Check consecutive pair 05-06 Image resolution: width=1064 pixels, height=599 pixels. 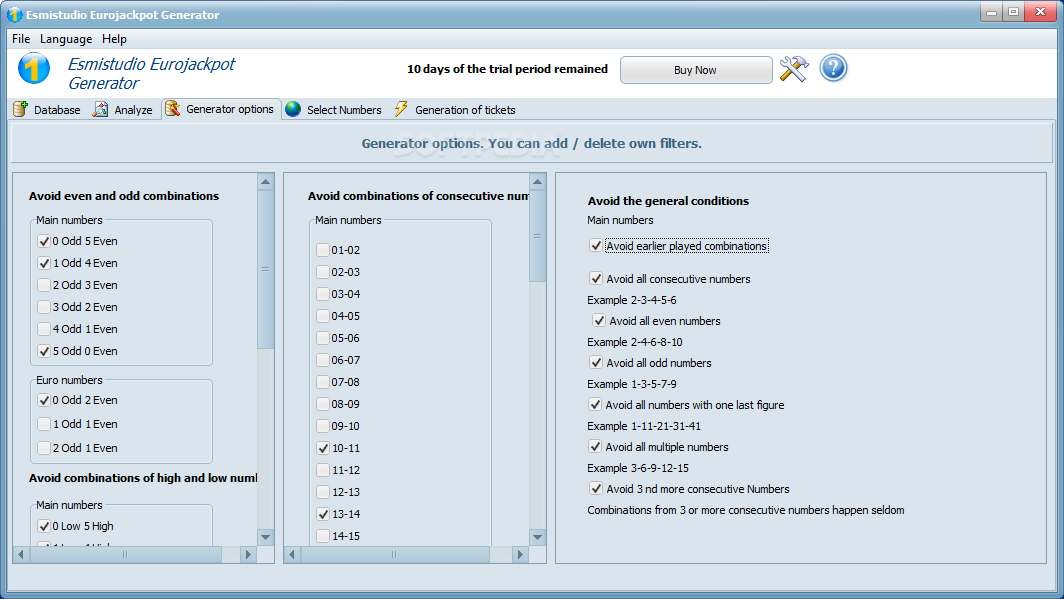tap(323, 338)
